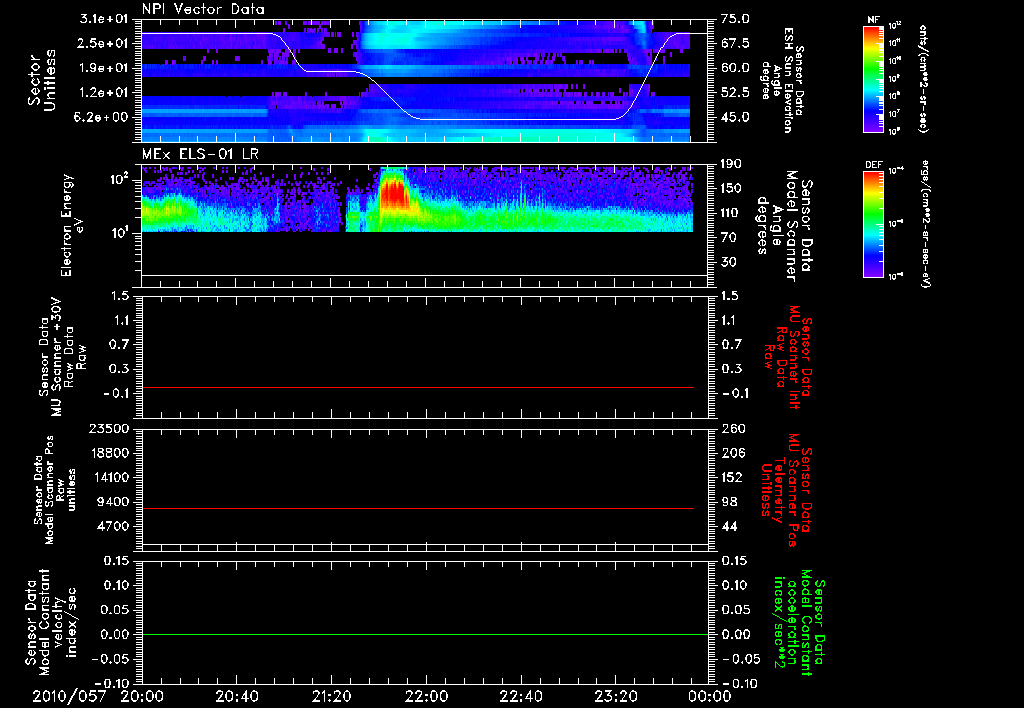Click the '23500' scanner position tick
Screen dimensions: 1024x708
(108, 429)
